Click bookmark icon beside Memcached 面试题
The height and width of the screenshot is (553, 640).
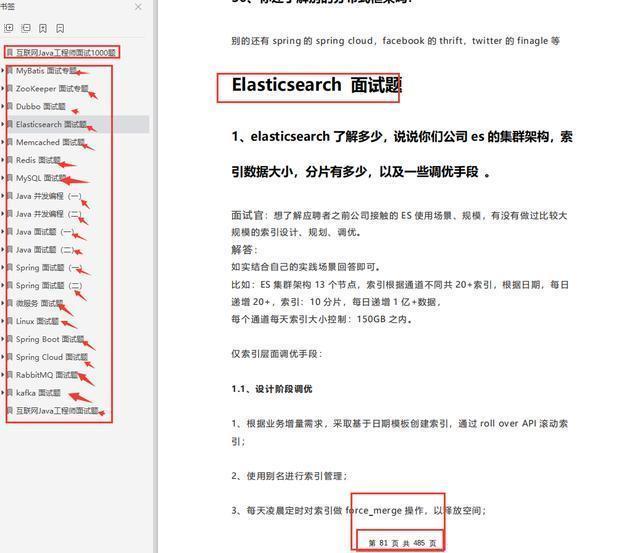coord(10,142)
